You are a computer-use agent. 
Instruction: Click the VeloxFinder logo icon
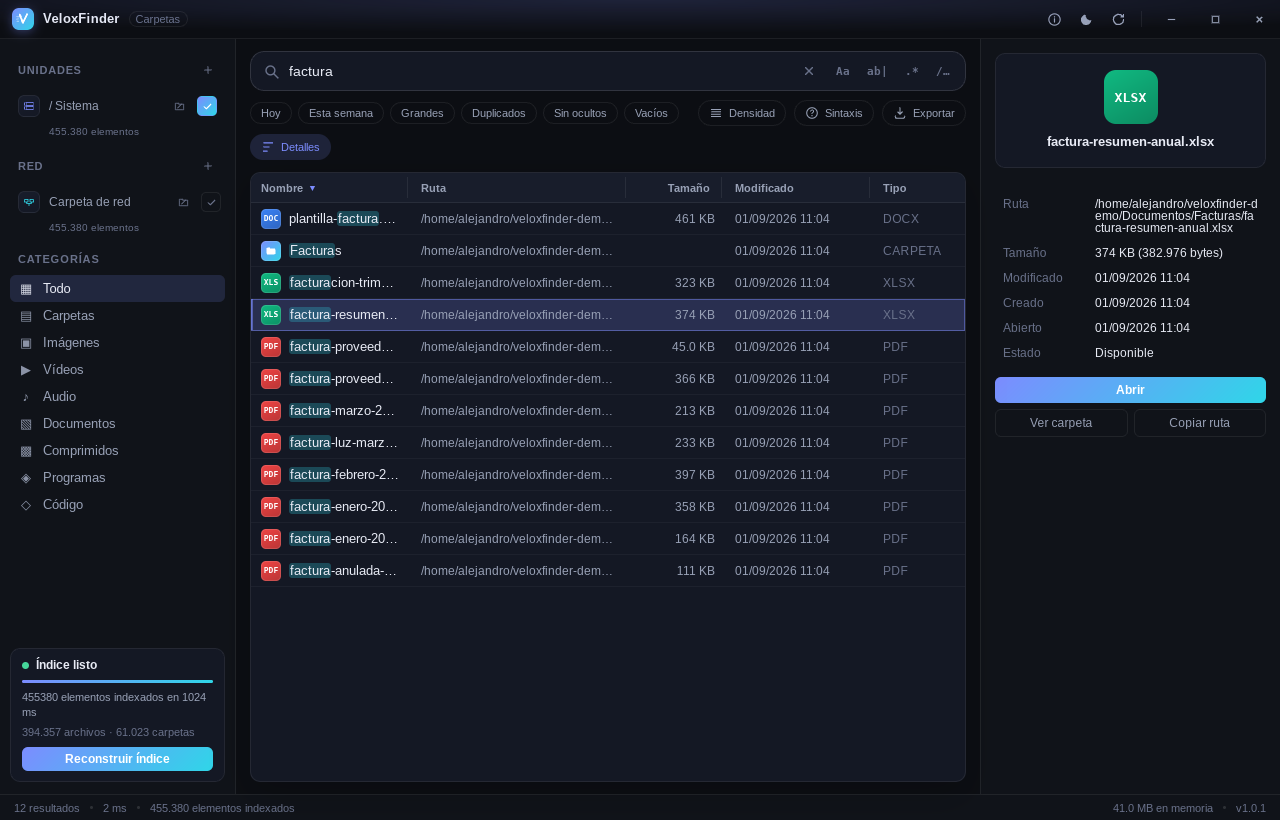tap(23, 19)
